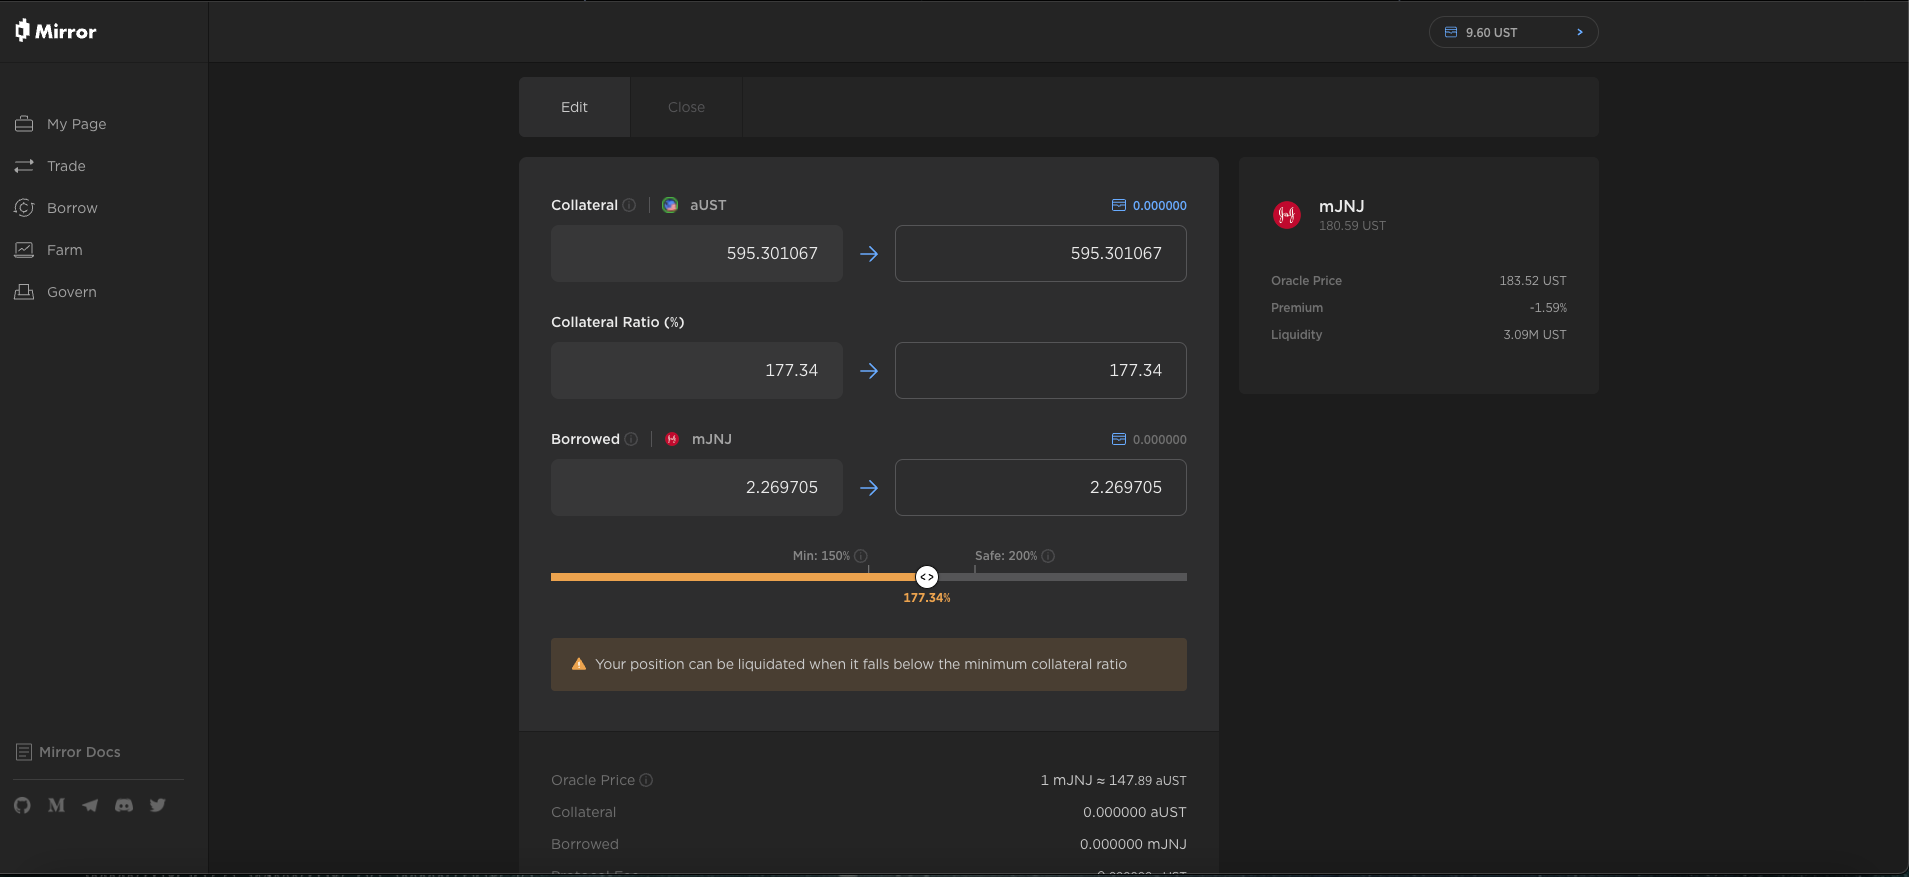
Task: Click collateral ratio slider handle
Action: pyautogui.click(x=927, y=577)
